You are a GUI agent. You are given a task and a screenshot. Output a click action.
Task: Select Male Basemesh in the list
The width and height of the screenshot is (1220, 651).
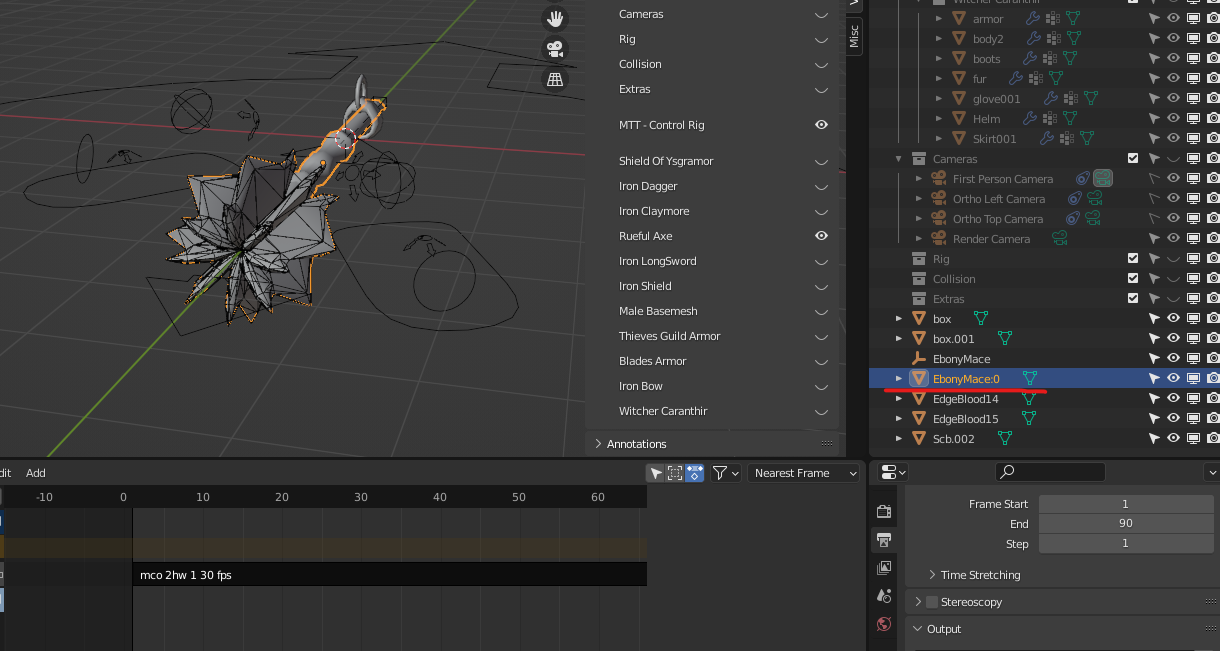coord(658,311)
